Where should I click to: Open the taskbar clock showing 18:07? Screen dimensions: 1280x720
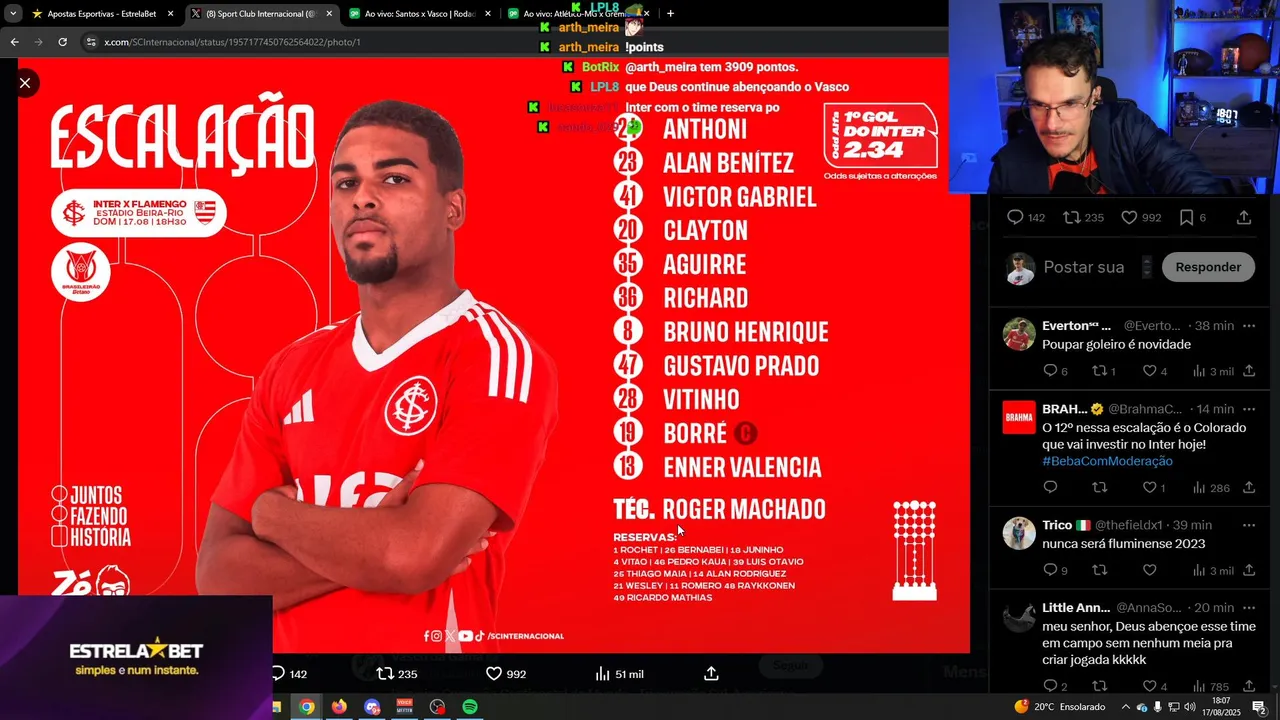pos(1222,707)
